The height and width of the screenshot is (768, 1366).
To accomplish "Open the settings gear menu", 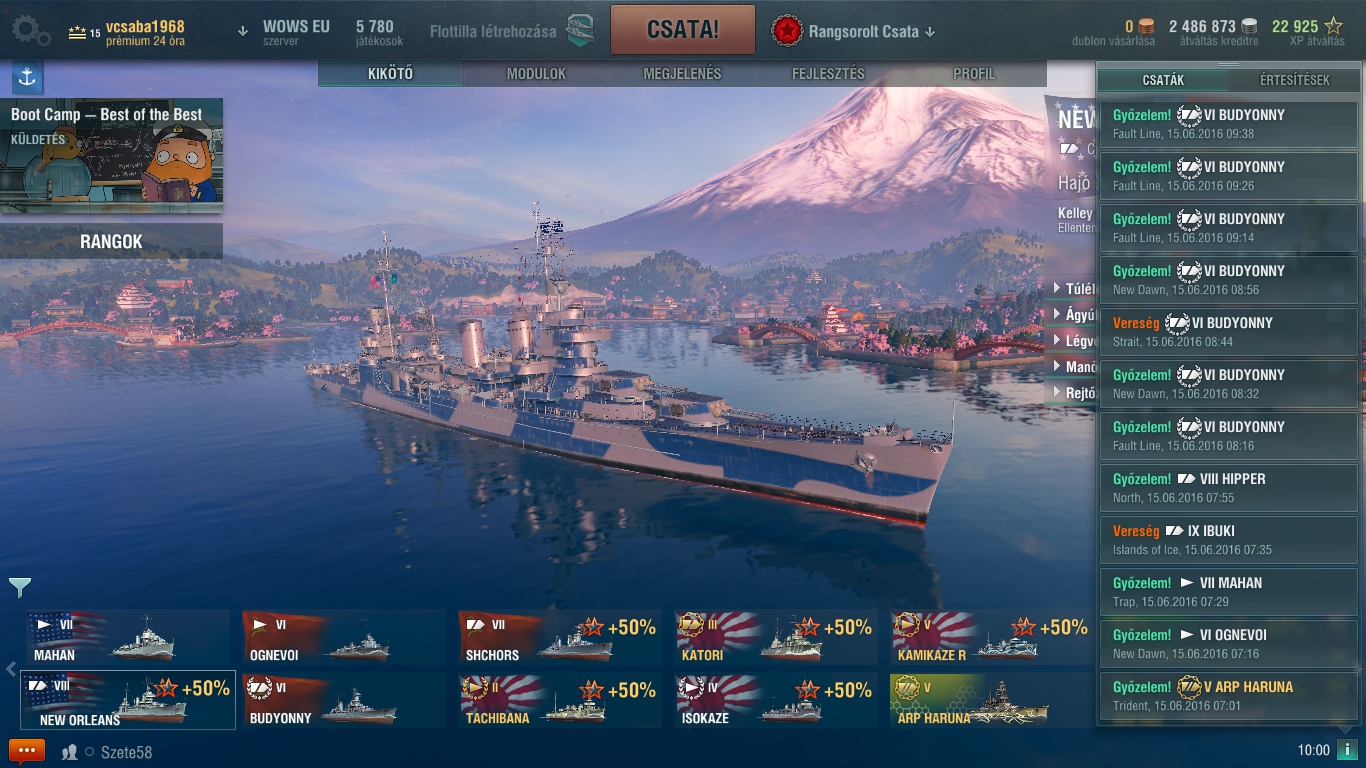I will click(x=30, y=30).
